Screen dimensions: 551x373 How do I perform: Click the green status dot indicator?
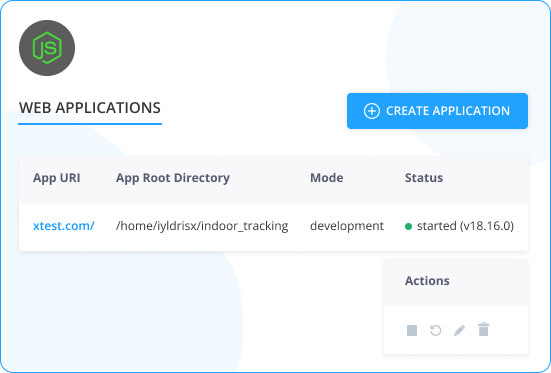[x=408, y=227]
